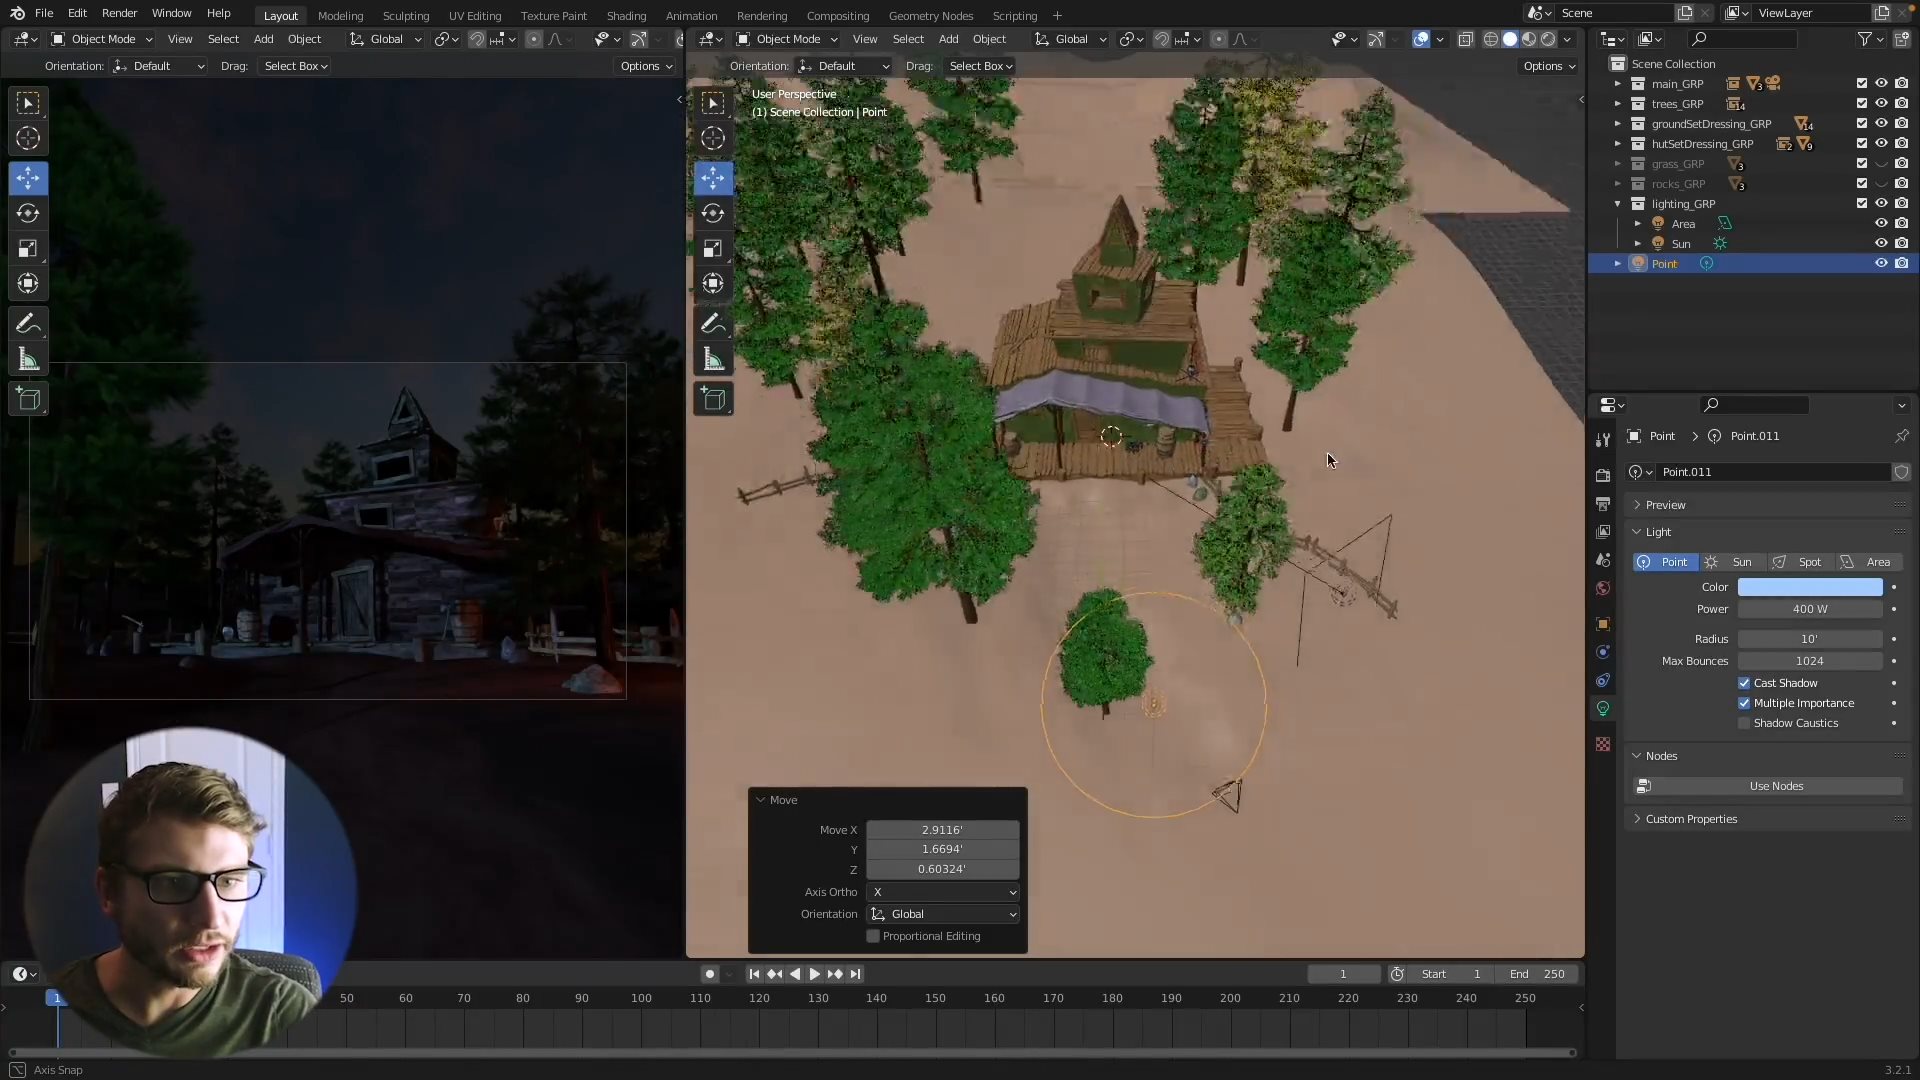Screen dimensions: 1920x1080
Task: Switch to the Shading workspace tab
Action: point(626,15)
